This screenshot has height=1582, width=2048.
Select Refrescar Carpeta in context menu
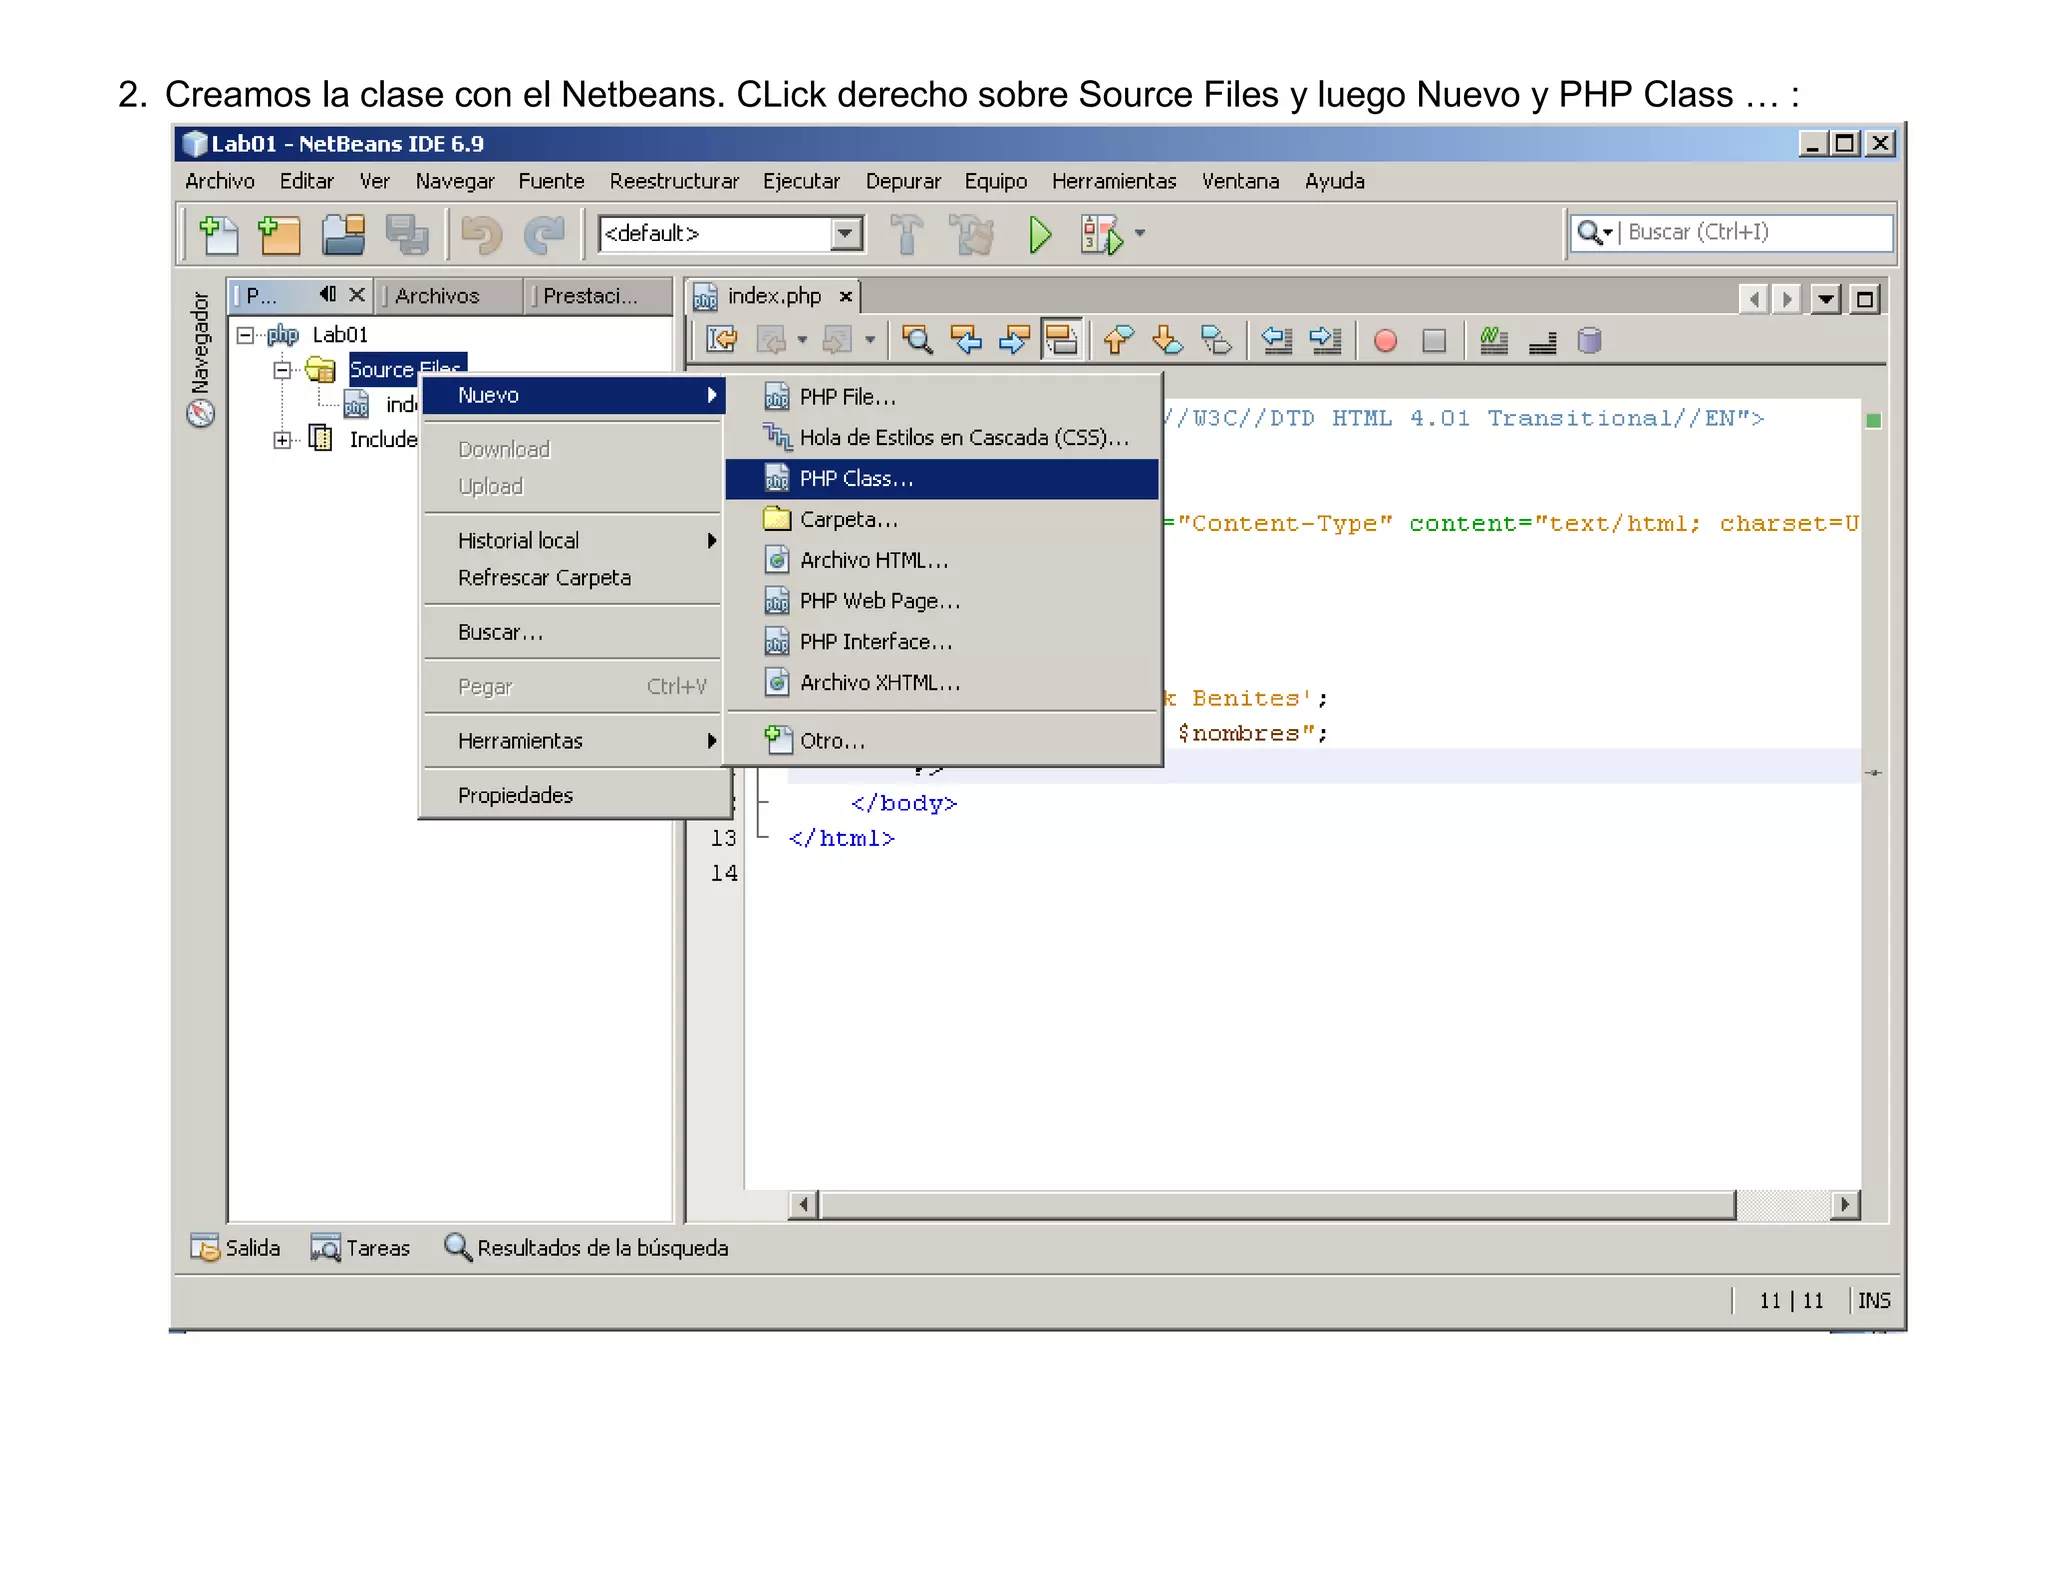coord(573,578)
